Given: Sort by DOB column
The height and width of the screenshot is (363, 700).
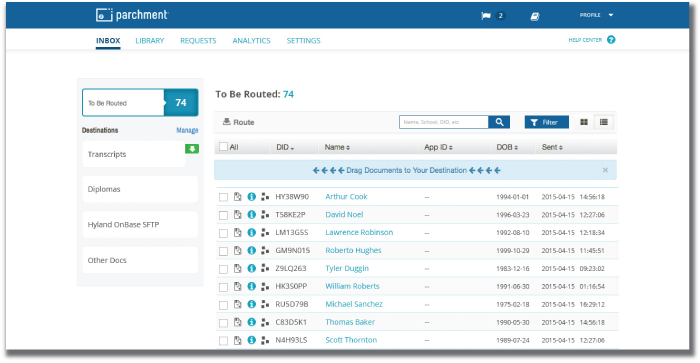Looking at the screenshot, I should tap(507, 147).
